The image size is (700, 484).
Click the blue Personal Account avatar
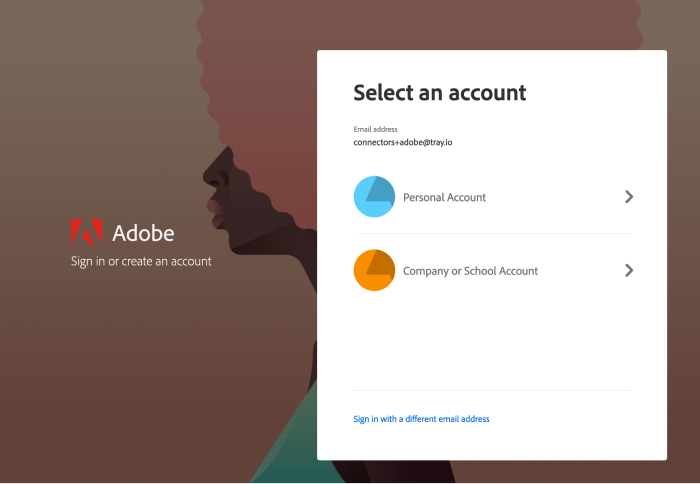374,197
